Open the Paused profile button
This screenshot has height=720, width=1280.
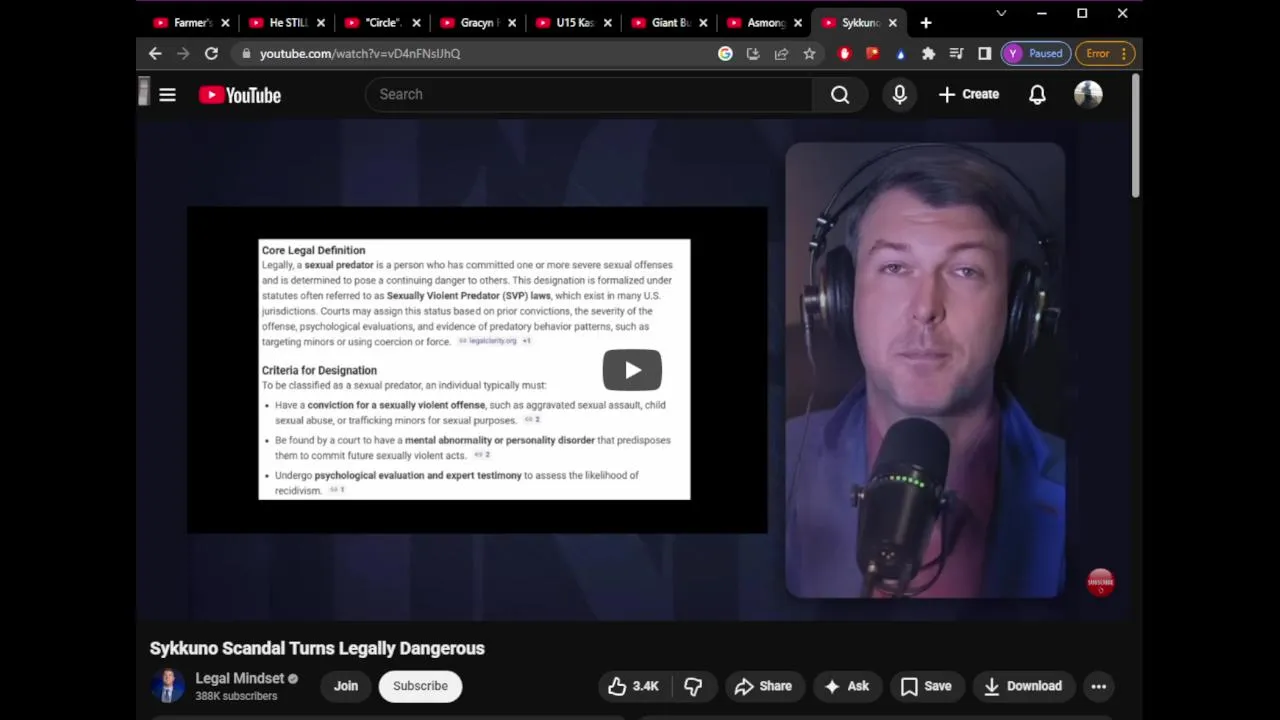coord(1036,54)
